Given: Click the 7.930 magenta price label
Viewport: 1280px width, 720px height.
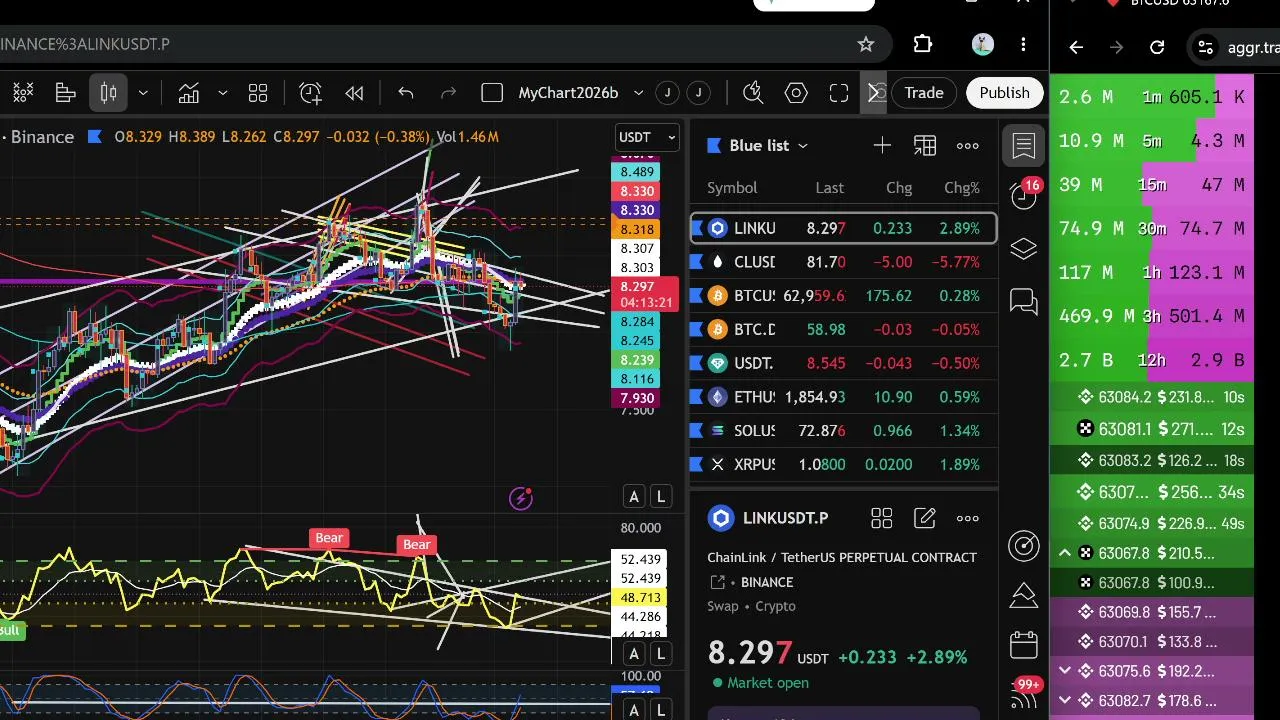Looking at the screenshot, I should tap(638, 399).
